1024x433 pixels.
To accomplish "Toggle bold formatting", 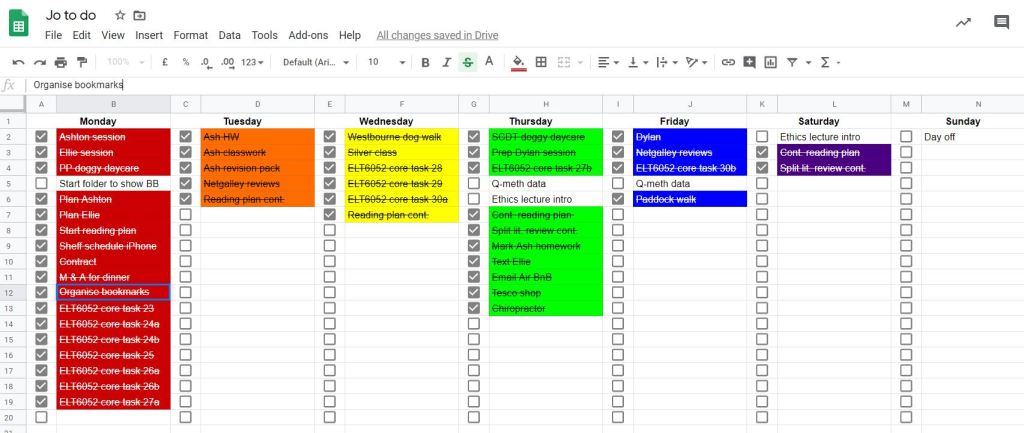I will click(425, 62).
